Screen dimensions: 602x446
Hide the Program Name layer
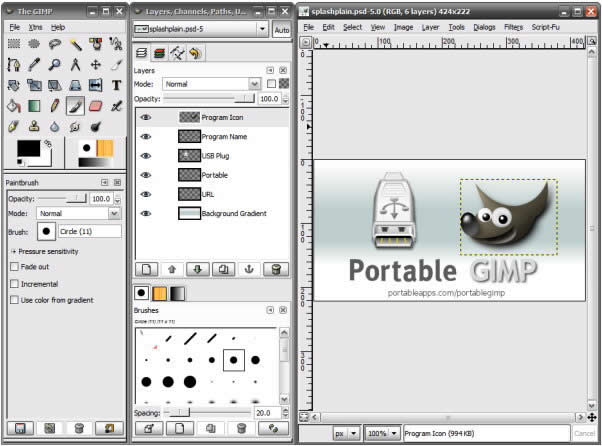[x=146, y=137]
